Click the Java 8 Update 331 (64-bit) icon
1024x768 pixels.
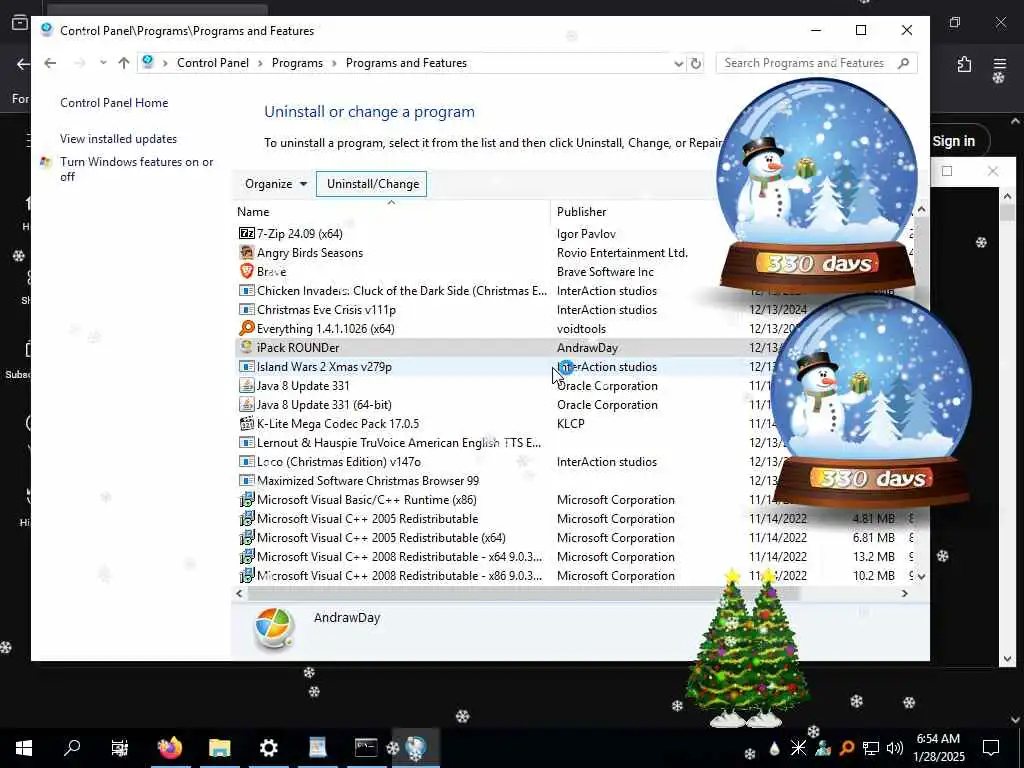click(x=246, y=404)
